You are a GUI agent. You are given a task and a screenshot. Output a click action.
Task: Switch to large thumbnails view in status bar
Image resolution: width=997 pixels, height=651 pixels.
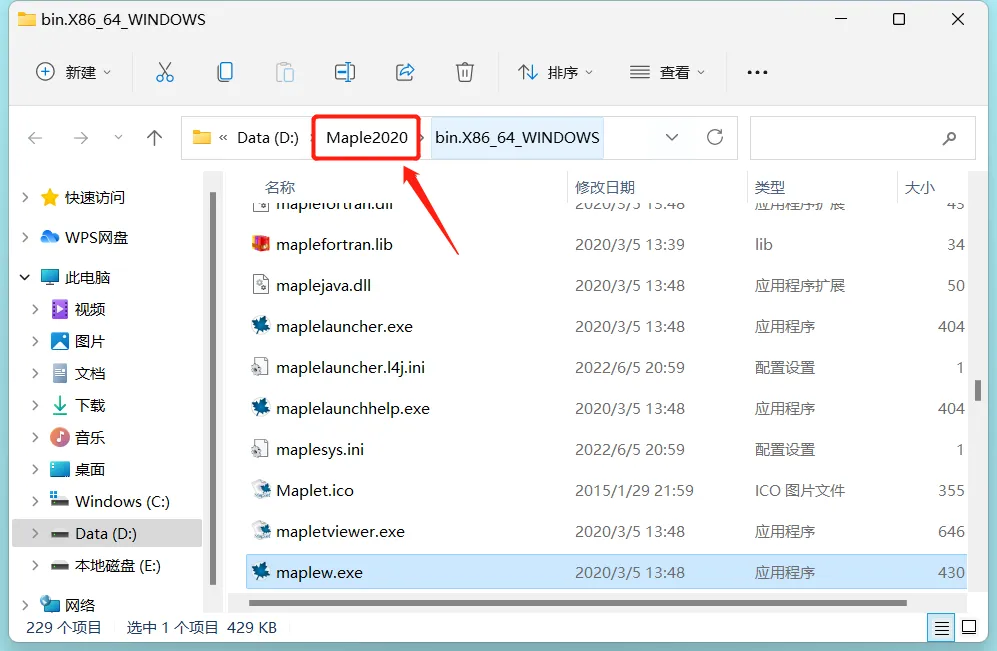click(969, 627)
